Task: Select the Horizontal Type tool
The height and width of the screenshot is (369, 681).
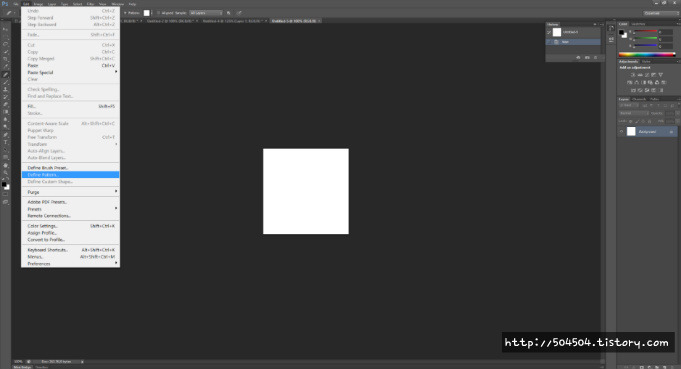Action: coord(5,142)
